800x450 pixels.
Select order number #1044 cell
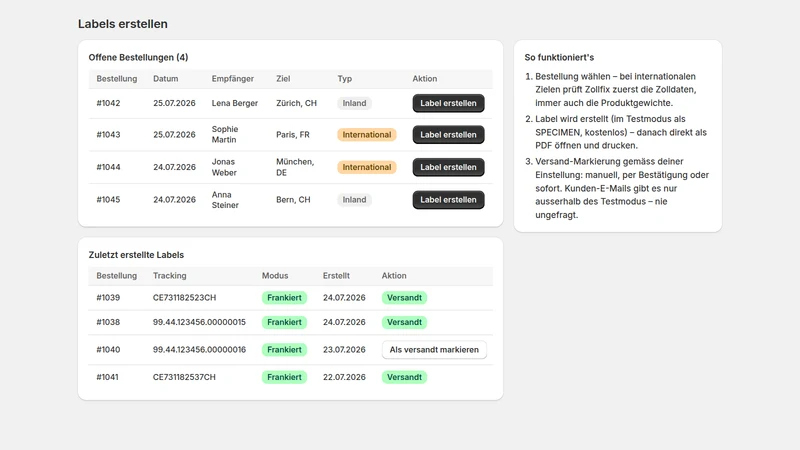tap(108, 167)
